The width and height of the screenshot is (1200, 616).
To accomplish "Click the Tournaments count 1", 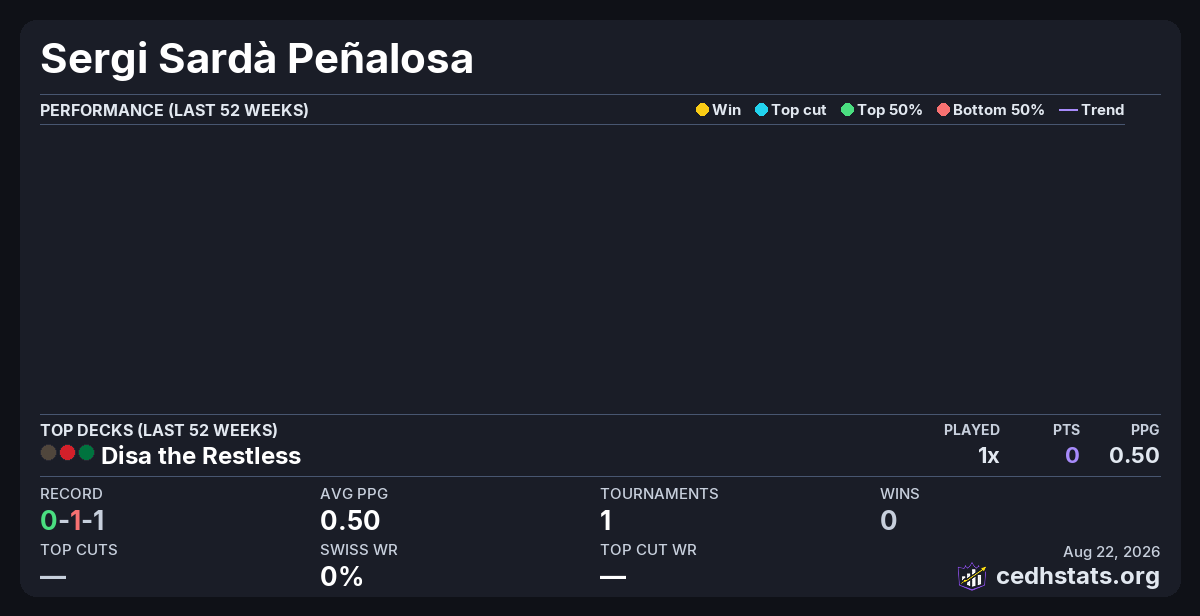I will (x=606, y=520).
